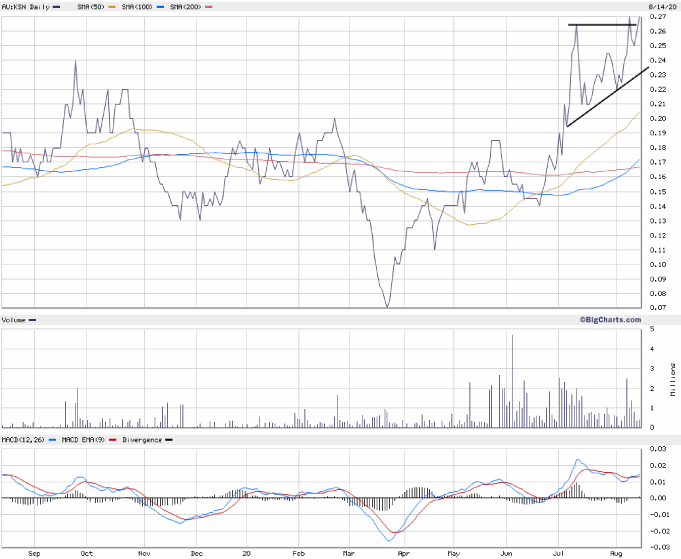Select the MACD EMA(9) legend entry
Image resolution: width=681 pixels, height=559 pixels.
(82, 440)
